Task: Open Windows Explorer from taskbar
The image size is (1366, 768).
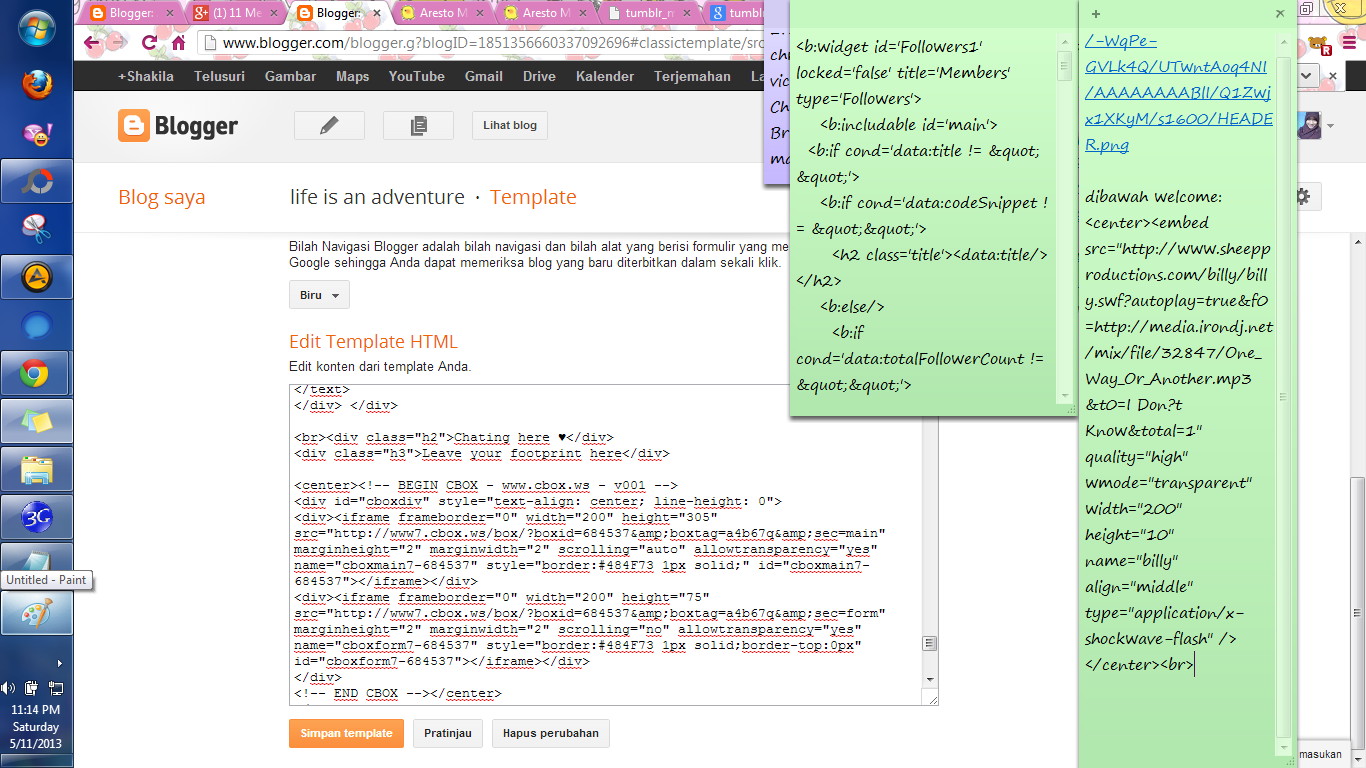Action: click(x=37, y=469)
